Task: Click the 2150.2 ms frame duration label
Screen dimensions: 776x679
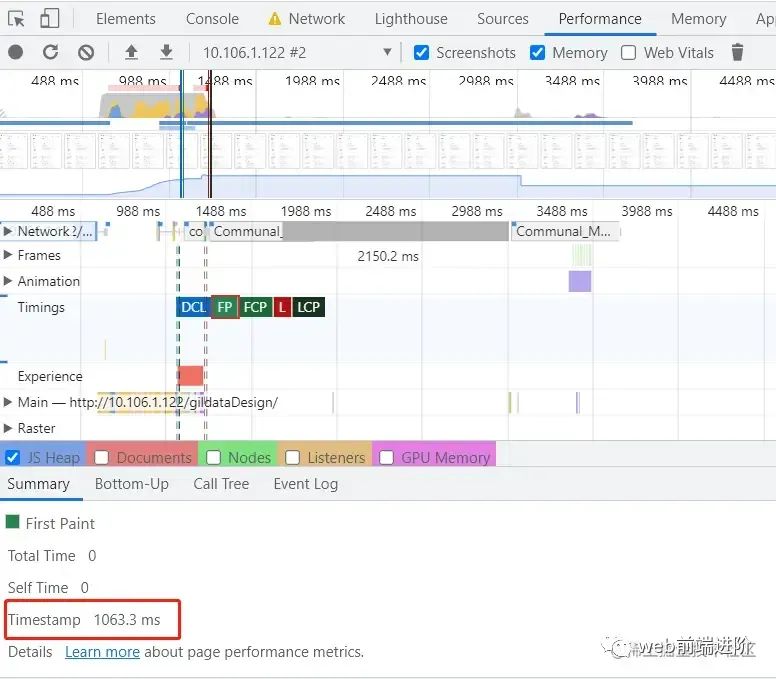Action: point(388,256)
